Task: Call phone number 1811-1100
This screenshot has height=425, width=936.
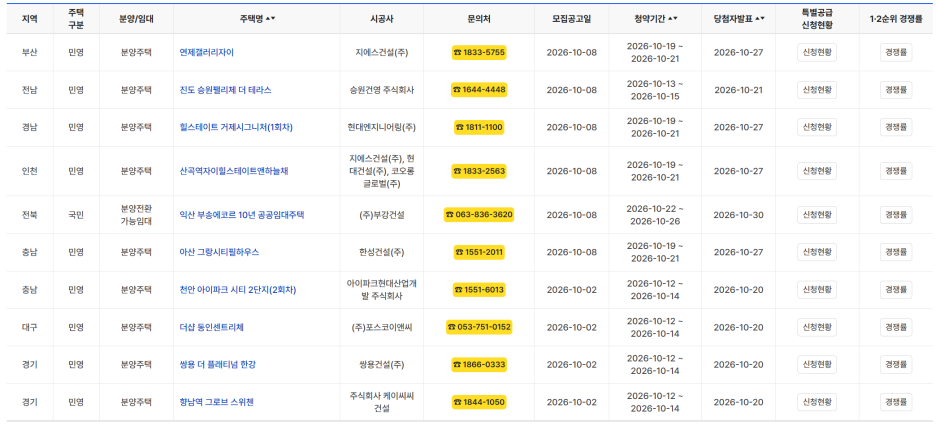Action: pos(479,127)
